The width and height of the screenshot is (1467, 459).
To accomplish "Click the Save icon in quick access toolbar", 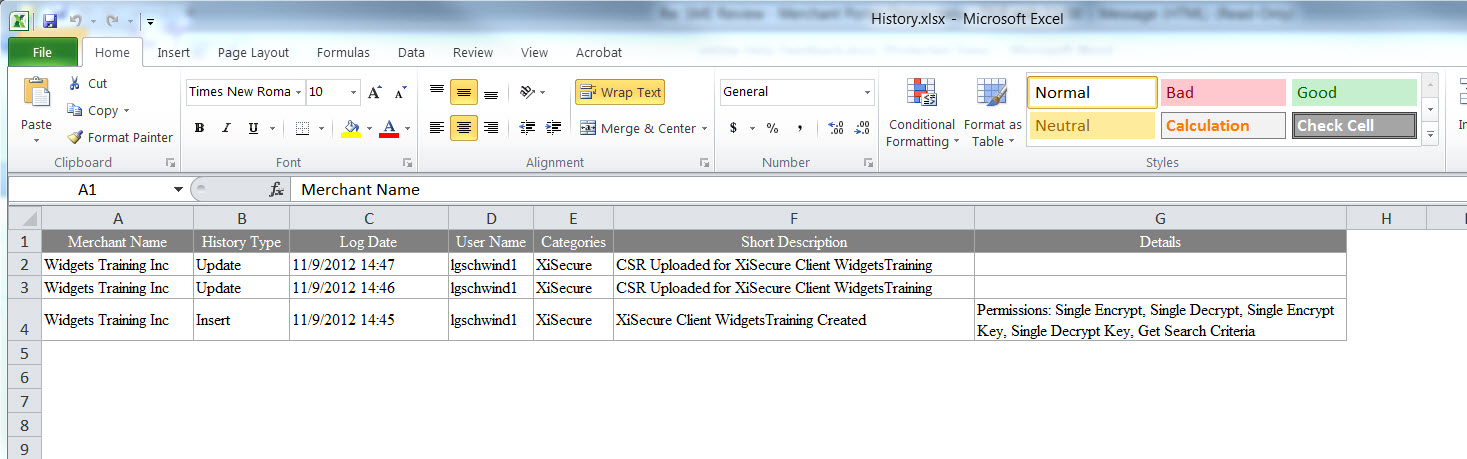I will click(50, 20).
